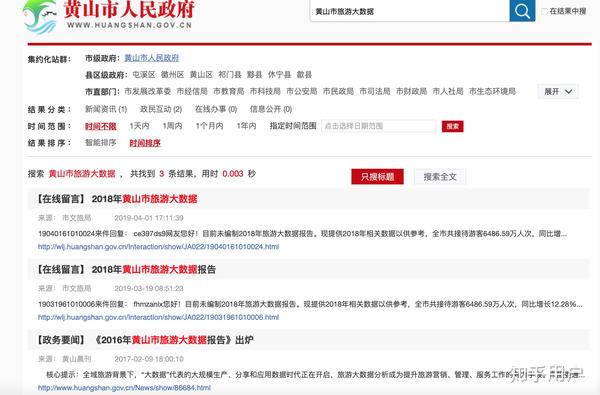Click snippet beginning 核心提示

point(314,375)
